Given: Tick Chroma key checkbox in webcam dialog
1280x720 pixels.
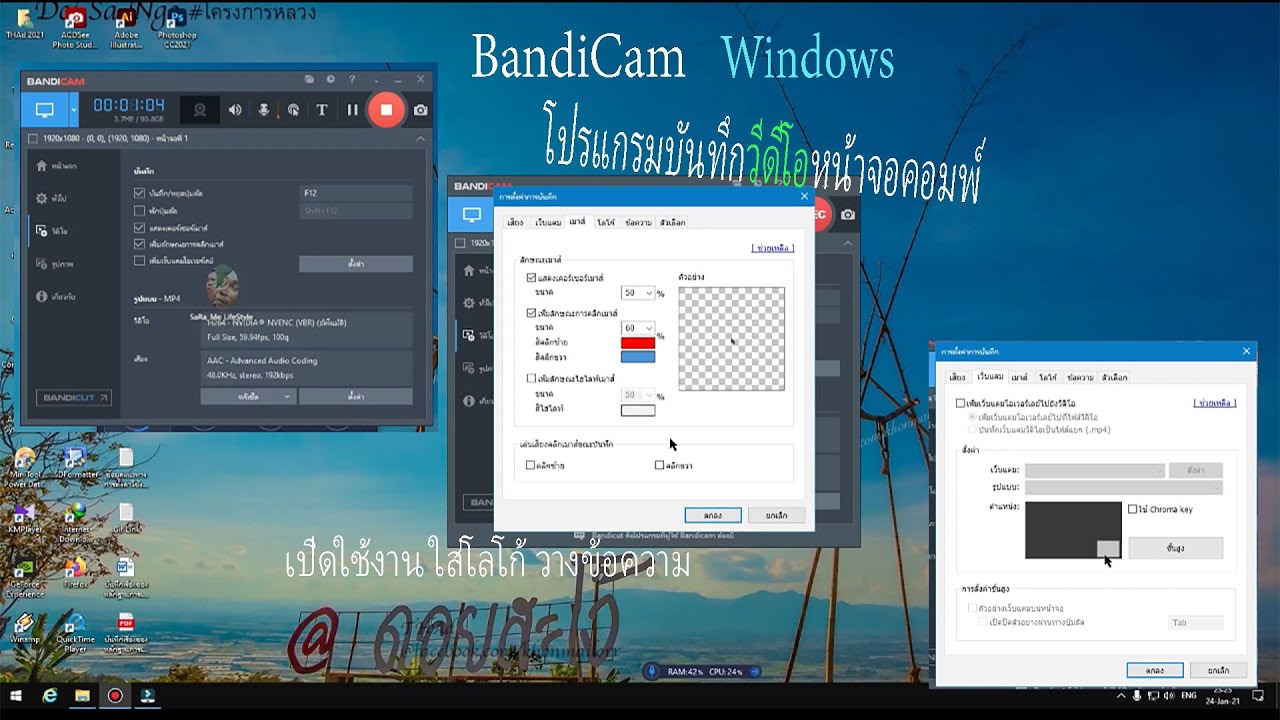Looking at the screenshot, I should pyautogui.click(x=1132, y=509).
